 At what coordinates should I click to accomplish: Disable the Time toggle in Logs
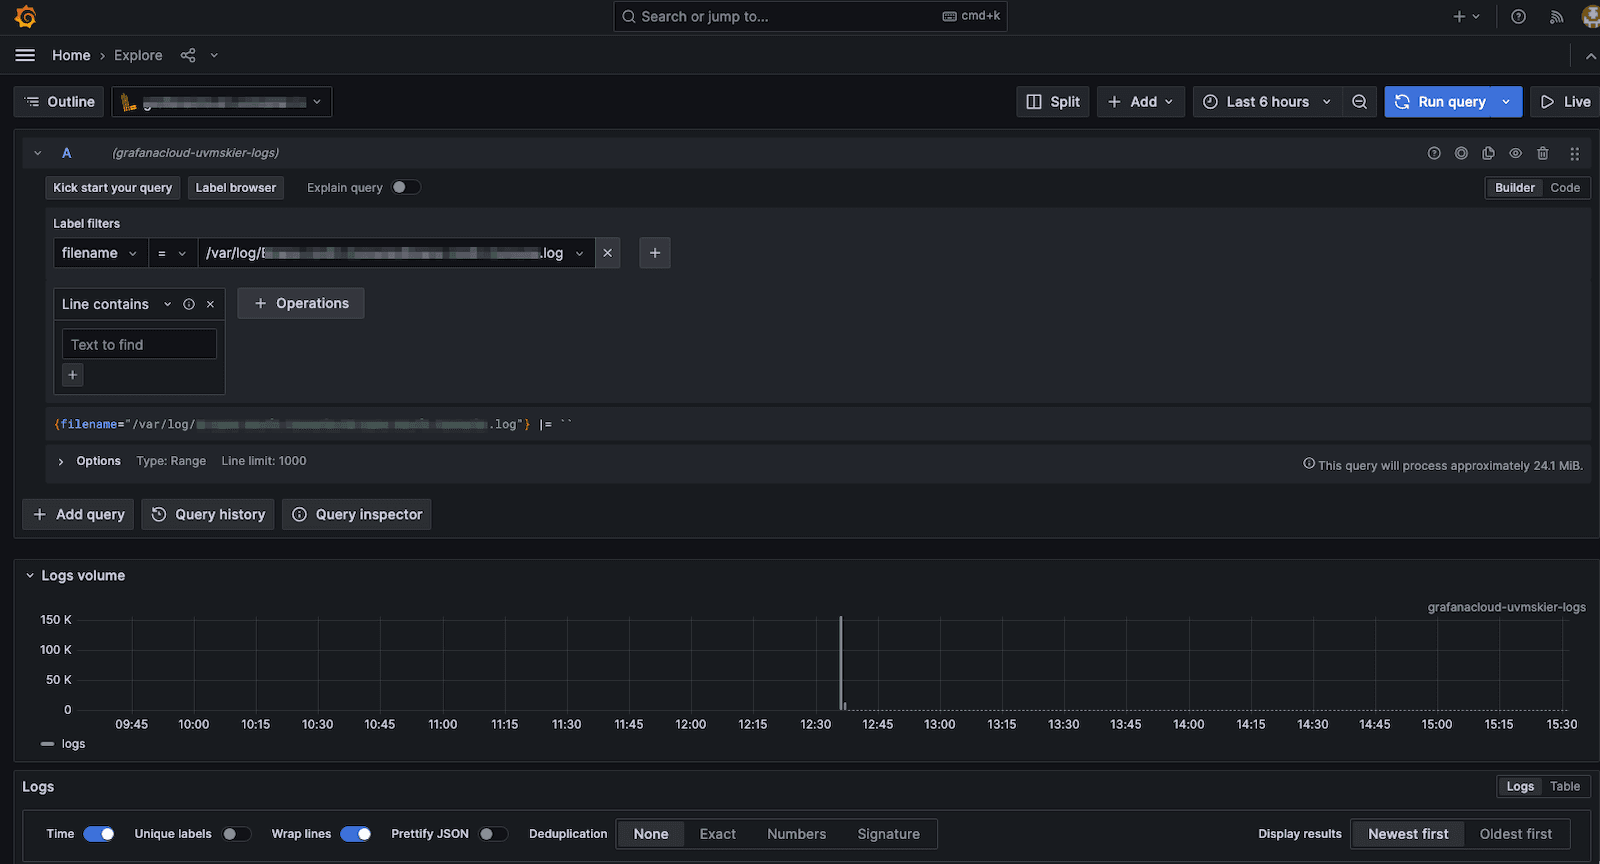[98, 834]
